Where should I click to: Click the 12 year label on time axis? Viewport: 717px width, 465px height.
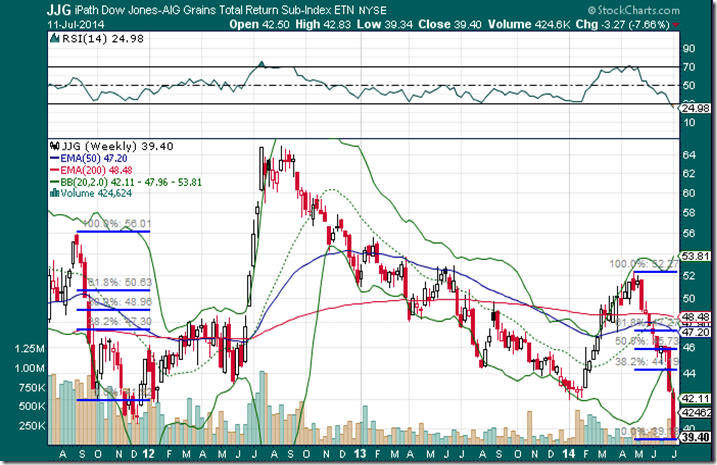[148, 451]
